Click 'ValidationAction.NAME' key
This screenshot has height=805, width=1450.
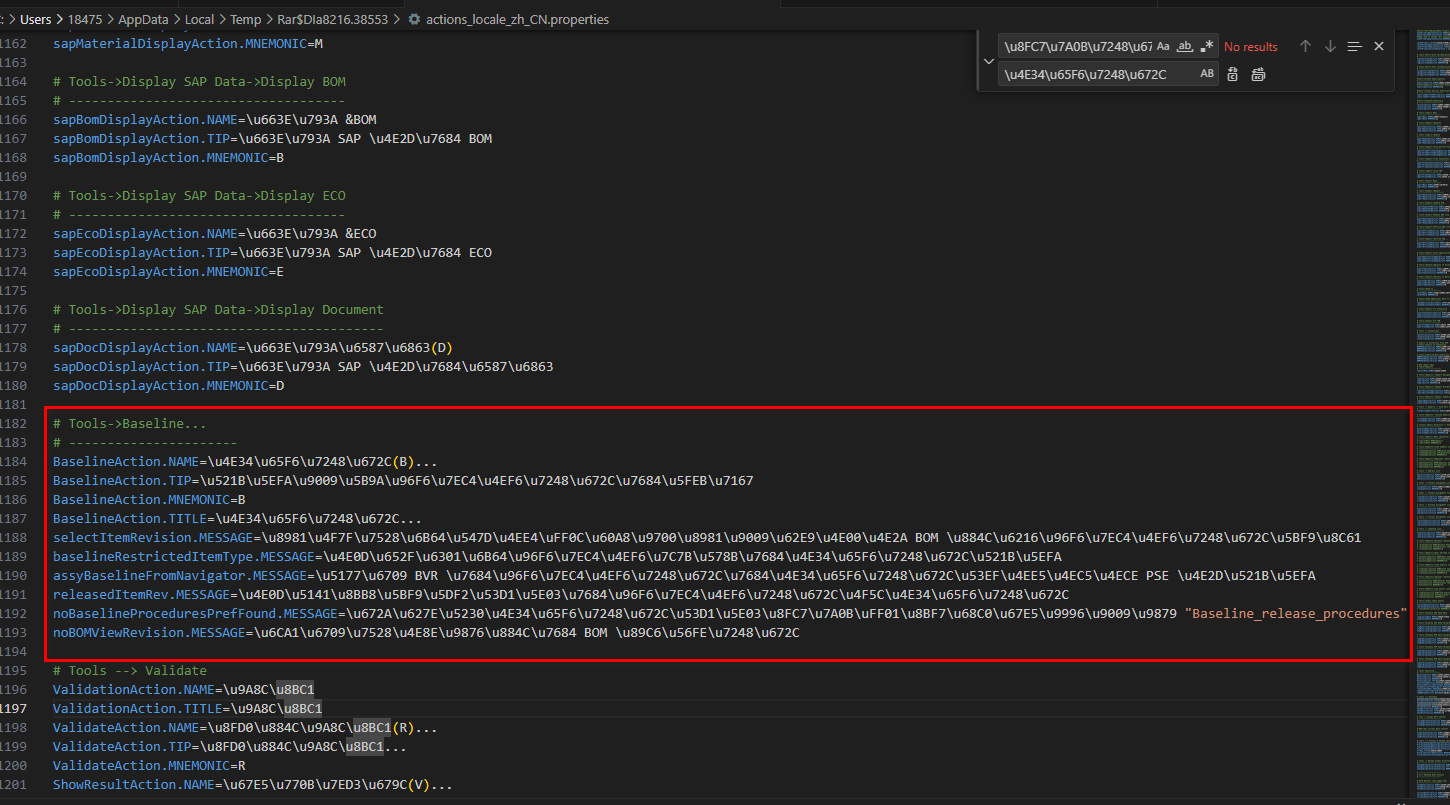pos(133,689)
